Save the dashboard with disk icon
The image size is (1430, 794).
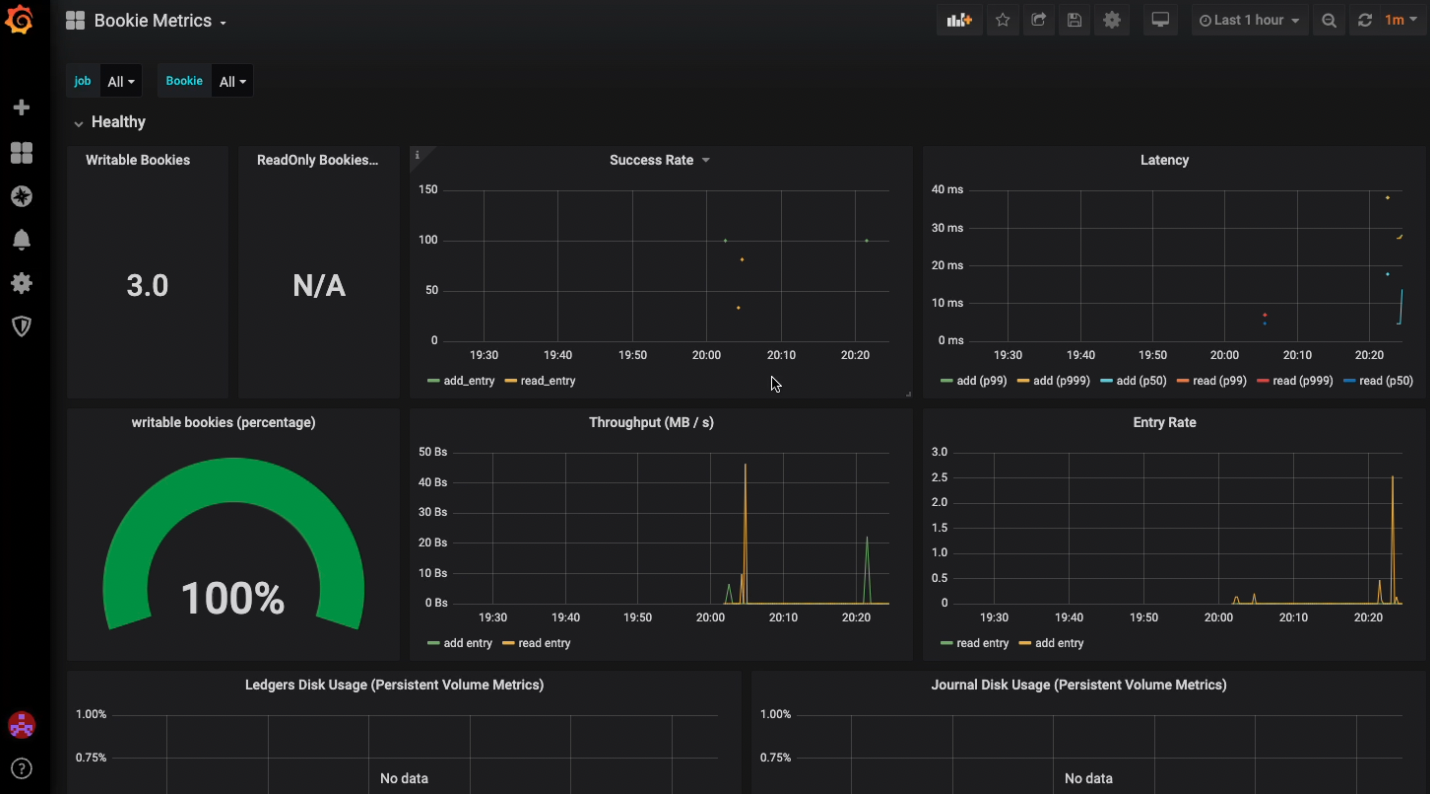click(x=1075, y=20)
